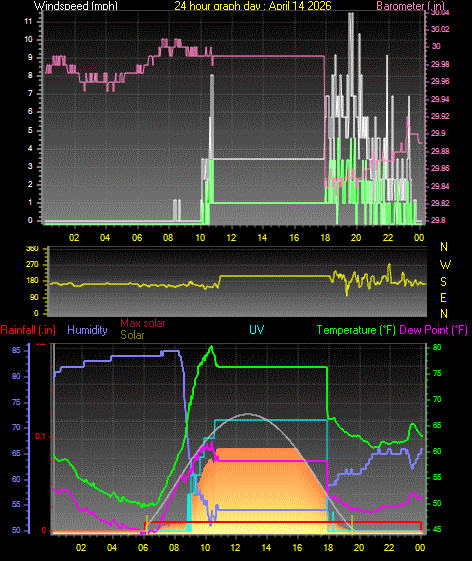Image resolution: width=472 pixels, height=561 pixels.
Task: Click the 'Dew Point (°F)' legend label
Action: click(x=433, y=330)
